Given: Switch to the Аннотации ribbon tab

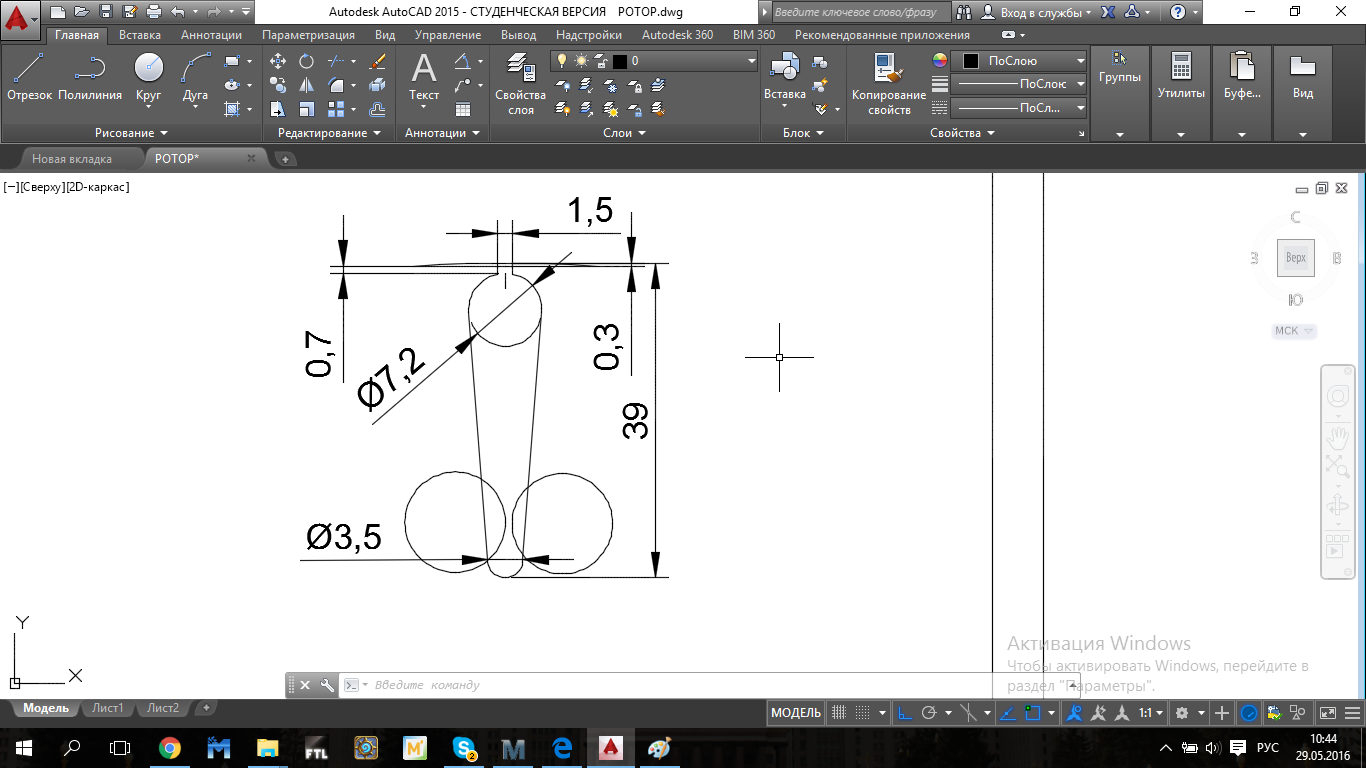Looking at the screenshot, I should (x=211, y=35).
